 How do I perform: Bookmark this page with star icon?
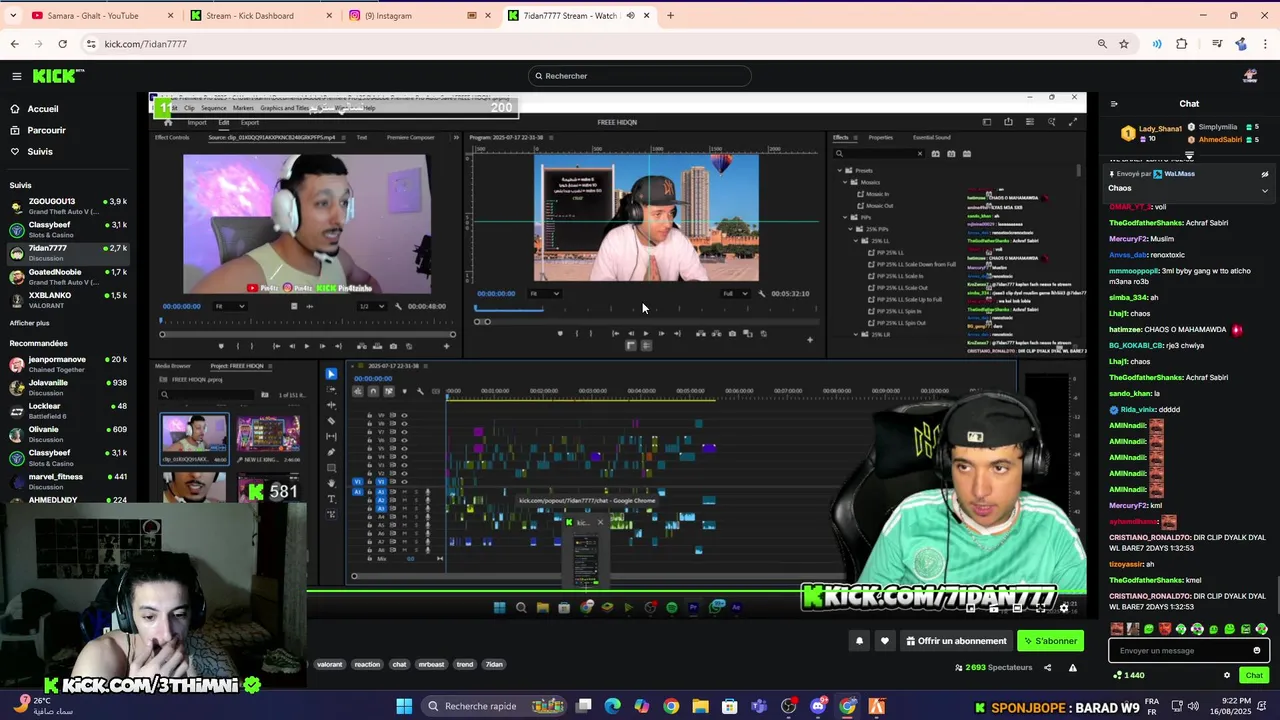click(x=1124, y=44)
